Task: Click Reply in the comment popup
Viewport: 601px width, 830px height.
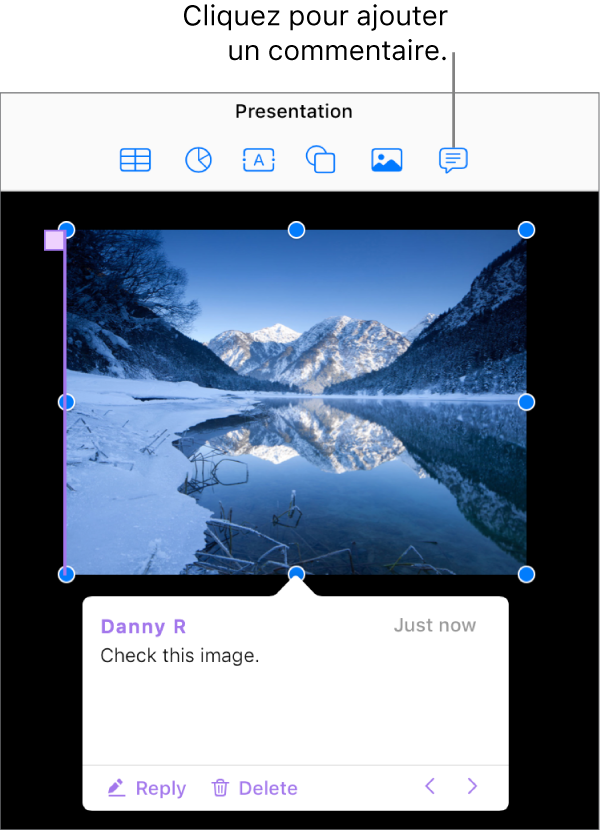Action: (x=147, y=788)
